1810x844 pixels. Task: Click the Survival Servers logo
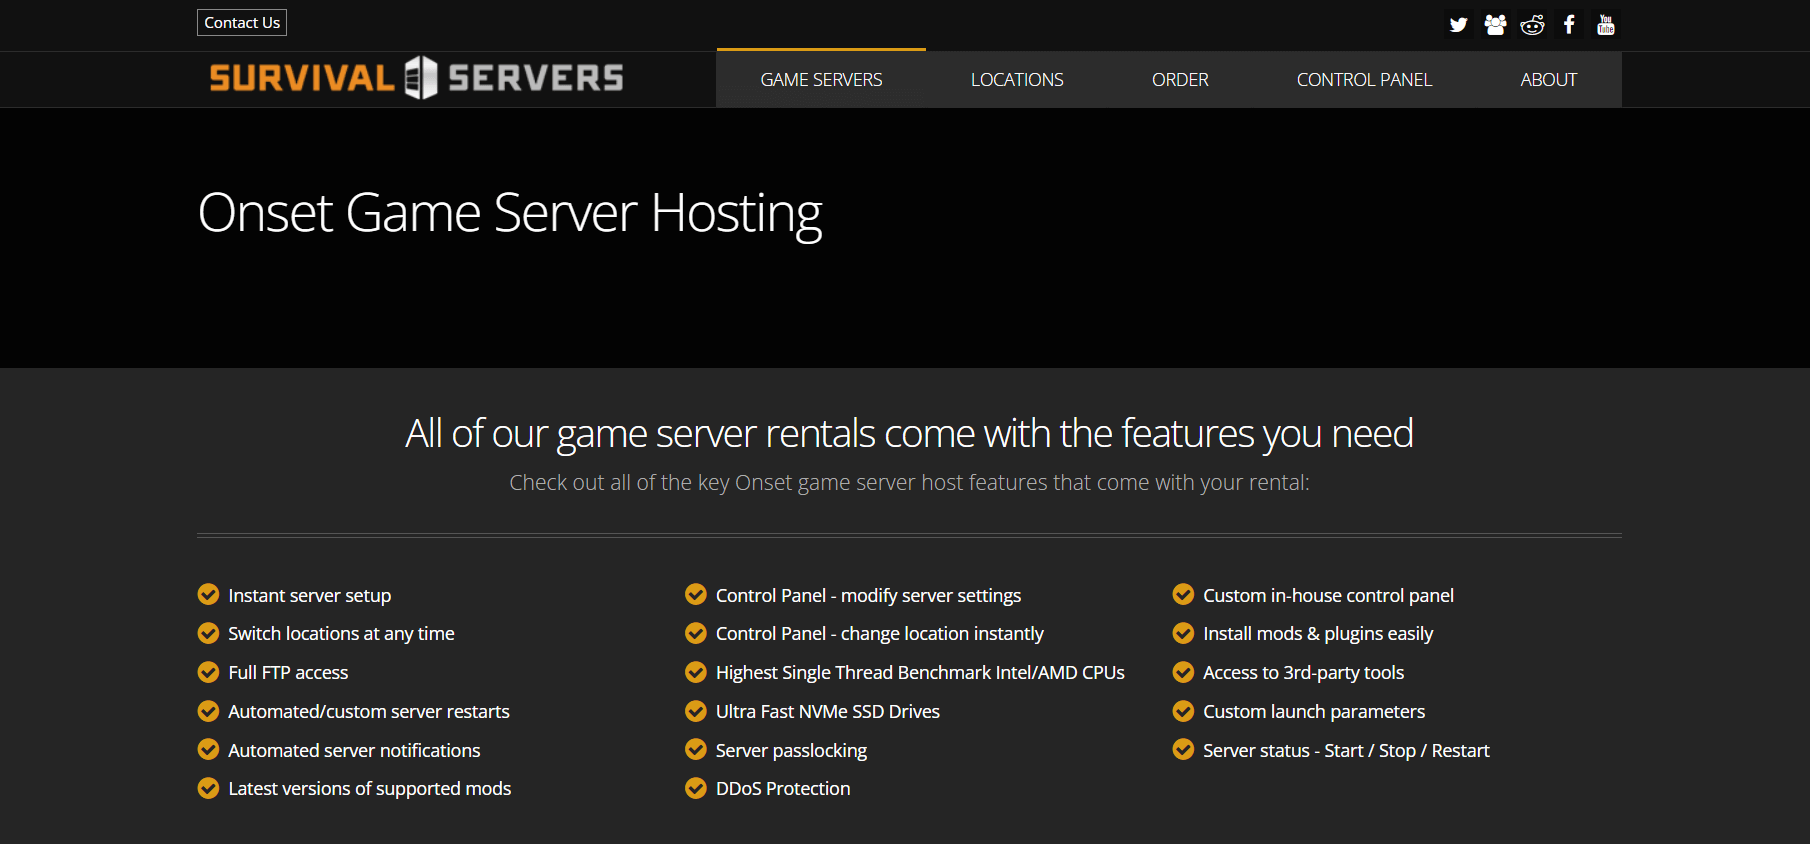pyautogui.click(x=416, y=78)
